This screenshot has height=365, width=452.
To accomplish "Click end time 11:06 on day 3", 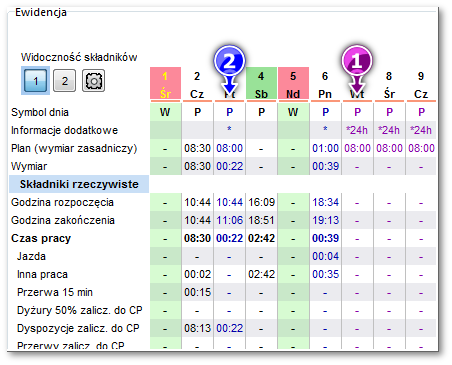I will pos(229,220).
